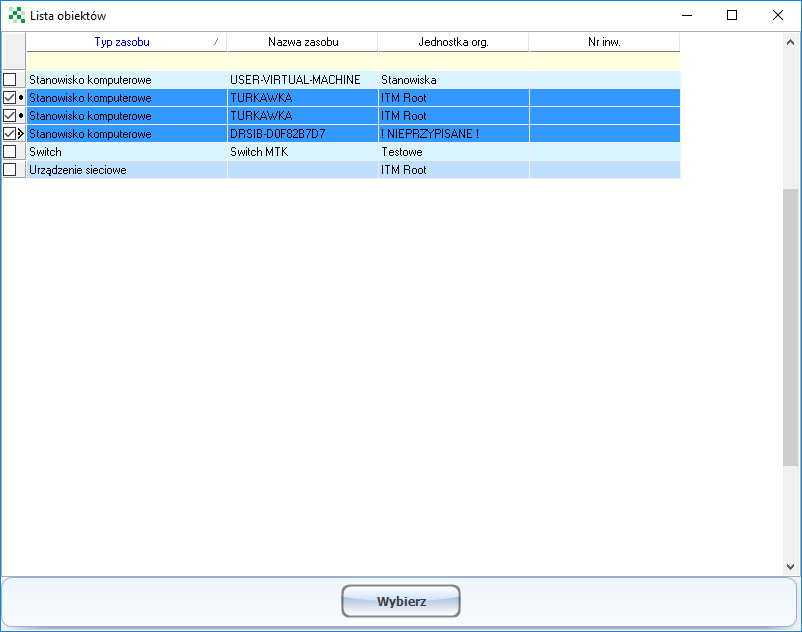This screenshot has height=632, width=802.
Task: Click the scrollbar up arrow
Action: coord(790,42)
